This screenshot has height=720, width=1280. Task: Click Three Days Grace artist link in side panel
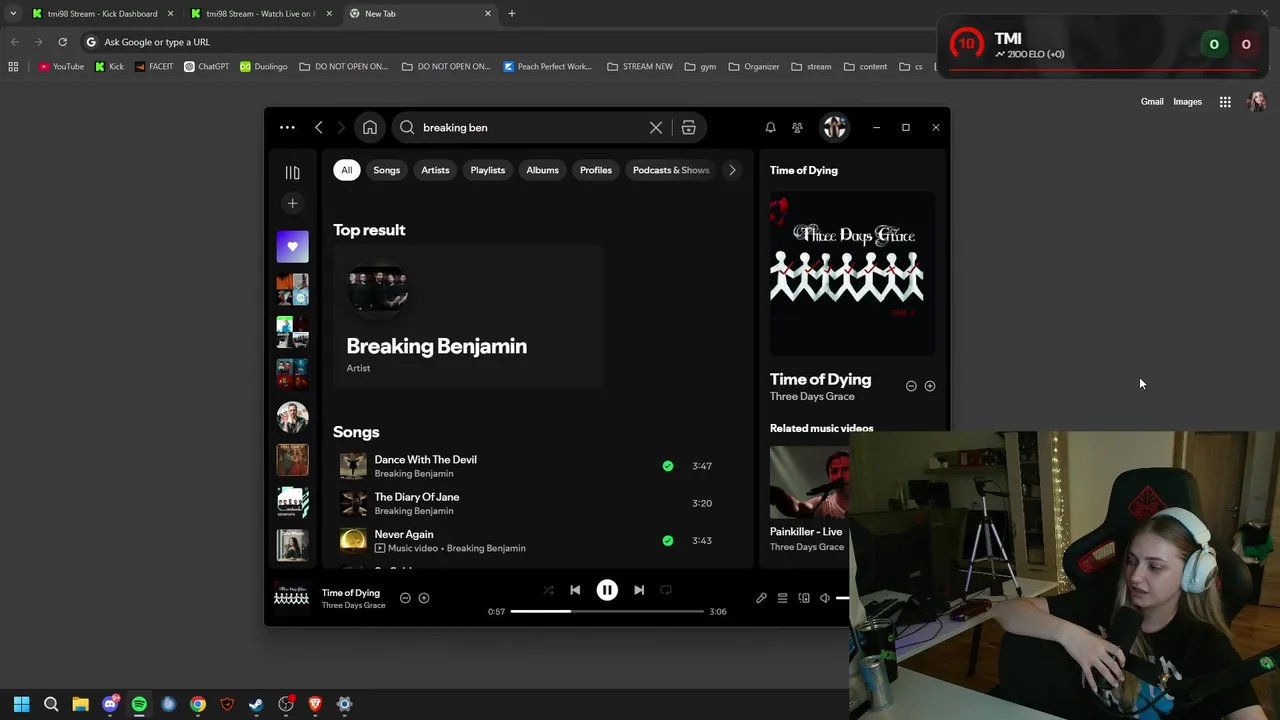tap(812, 397)
